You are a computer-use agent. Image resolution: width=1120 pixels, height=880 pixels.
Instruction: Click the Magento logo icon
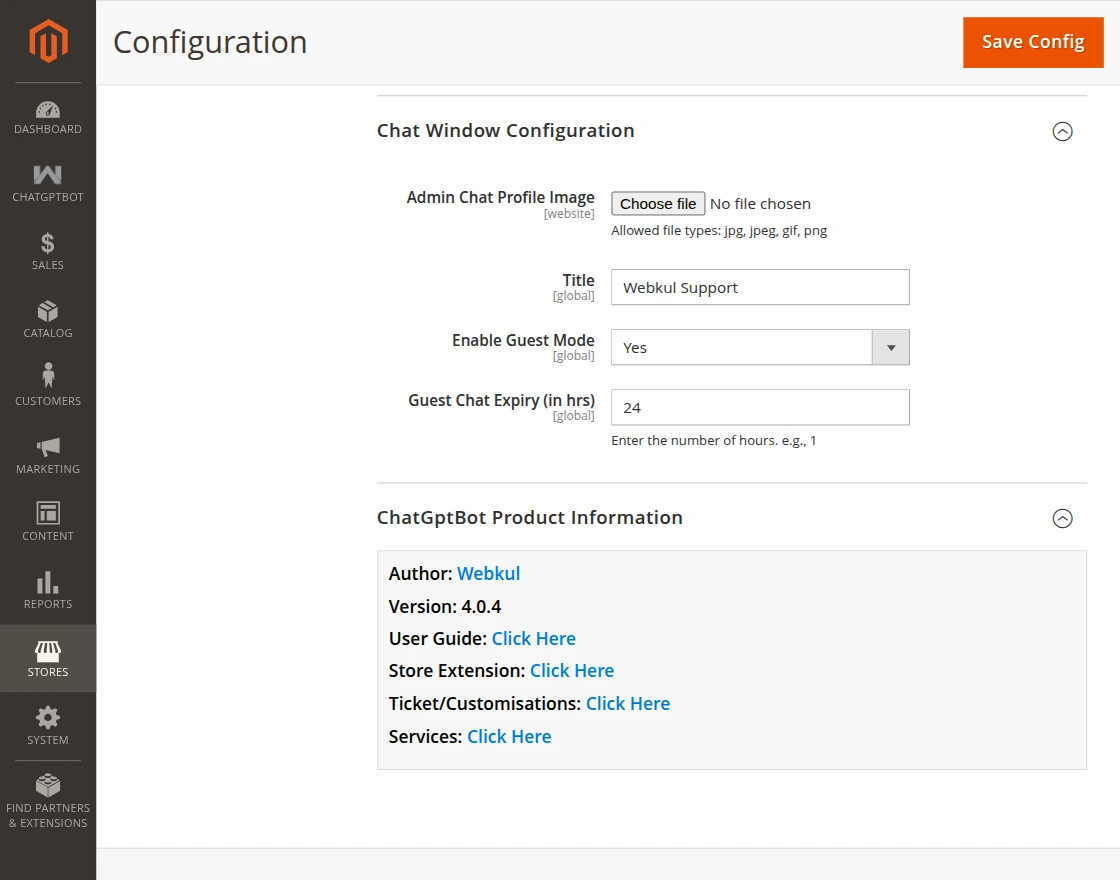[x=48, y=41]
